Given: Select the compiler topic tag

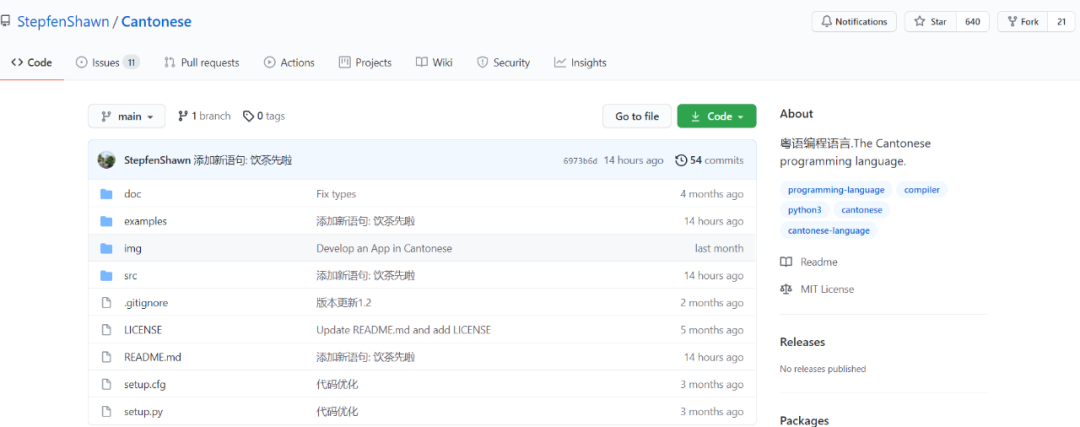Looking at the screenshot, I should (922, 190).
